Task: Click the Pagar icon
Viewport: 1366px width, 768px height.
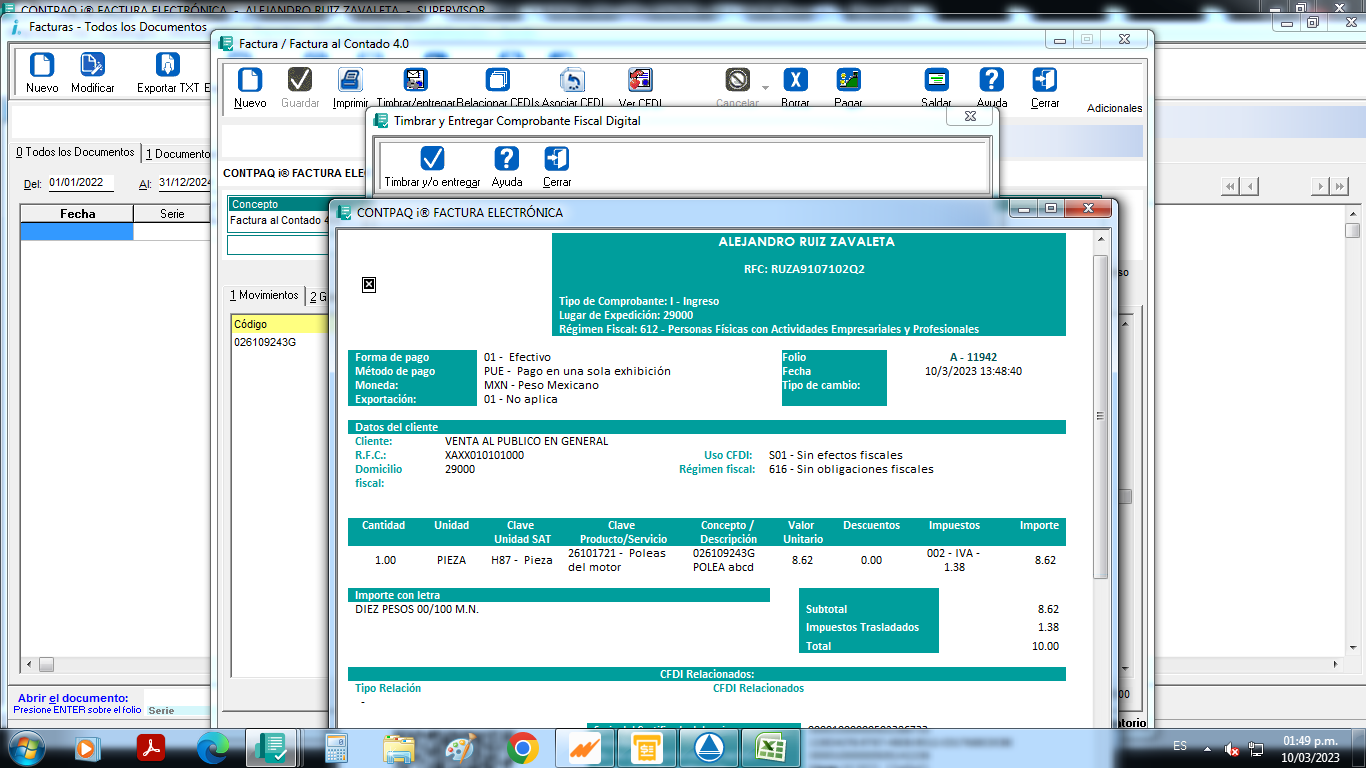Action: pyautogui.click(x=848, y=80)
